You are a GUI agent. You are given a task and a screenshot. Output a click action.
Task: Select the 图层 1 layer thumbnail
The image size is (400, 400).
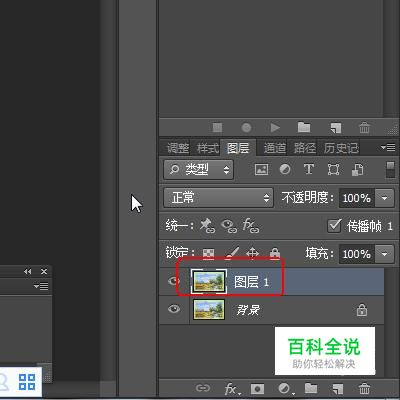209,282
